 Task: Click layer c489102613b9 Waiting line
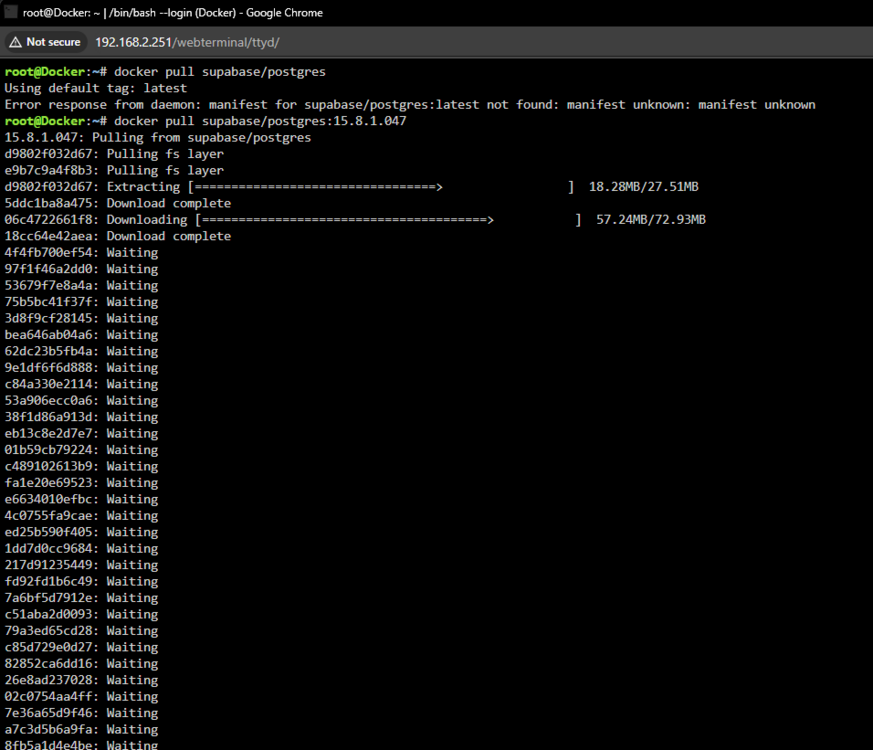tap(81, 467)
